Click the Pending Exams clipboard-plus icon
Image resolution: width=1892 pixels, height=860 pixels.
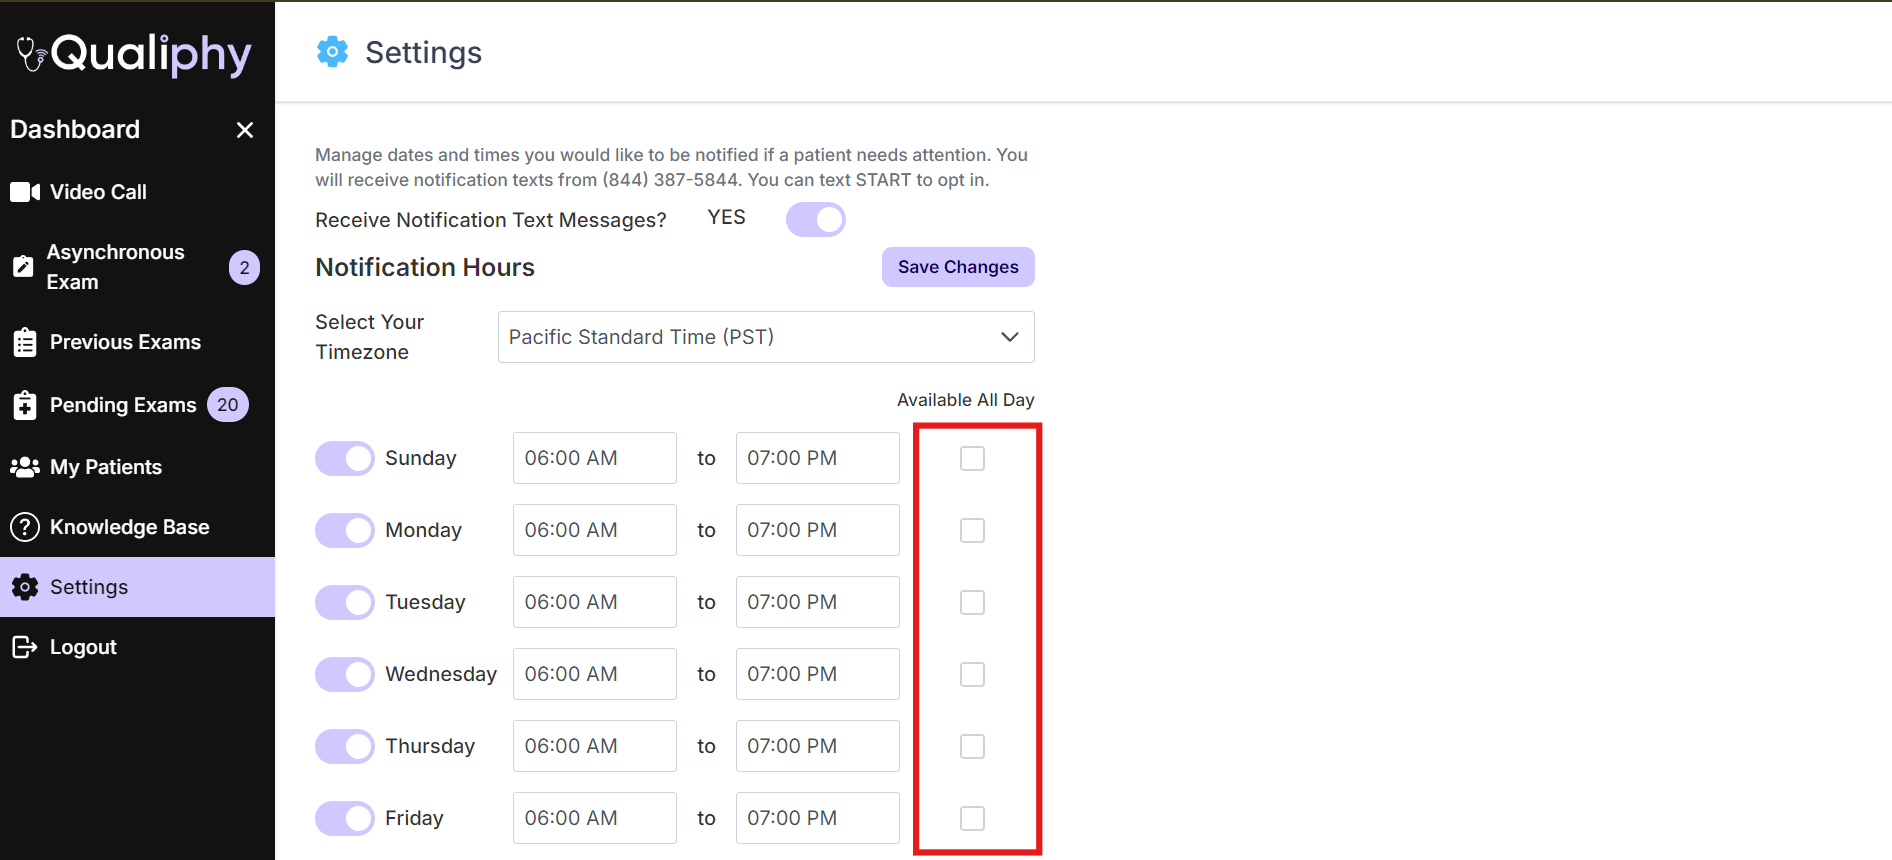point(25,405)
